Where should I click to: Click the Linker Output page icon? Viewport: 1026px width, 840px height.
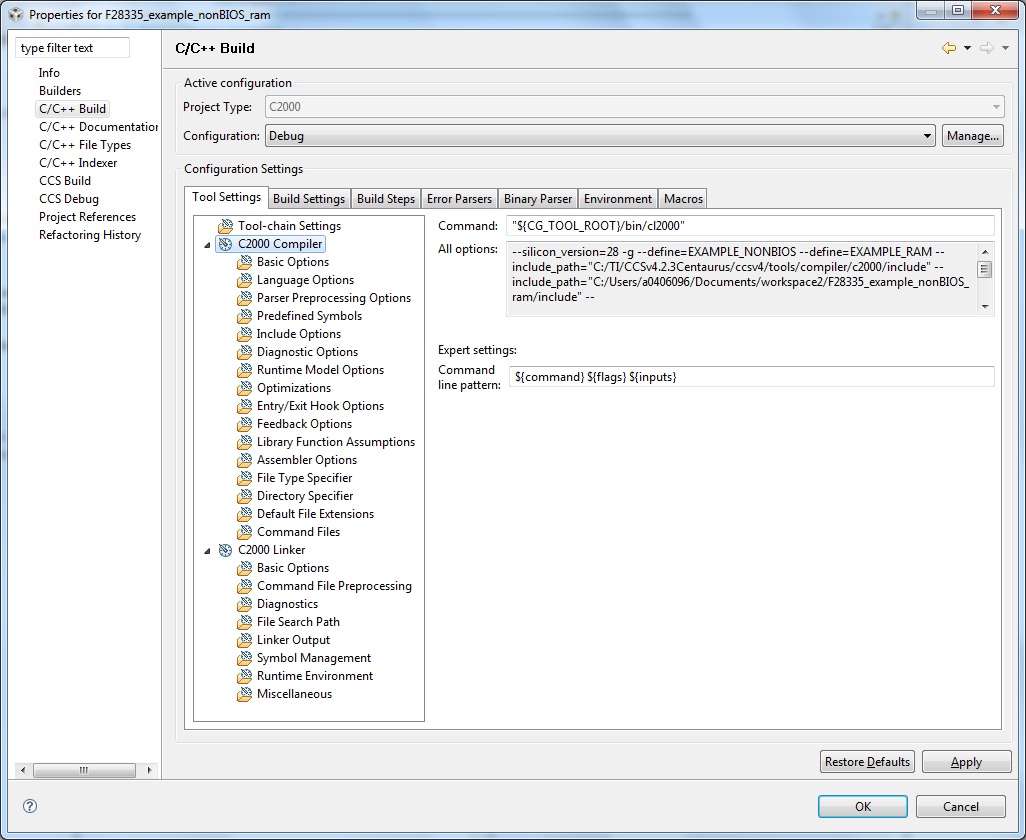245,640
